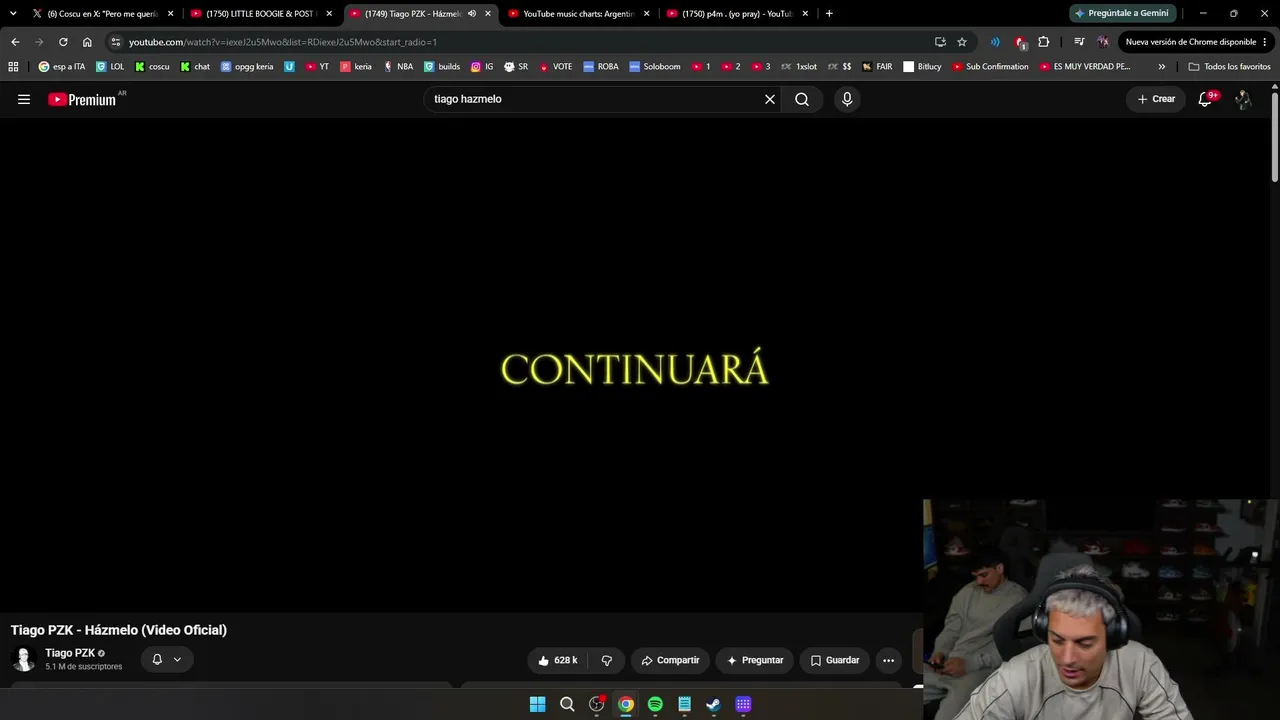Open the NBA bookmark
The height and width of the screenshot is (720, 1280).
pyautogui.click(x=398, y=67)
